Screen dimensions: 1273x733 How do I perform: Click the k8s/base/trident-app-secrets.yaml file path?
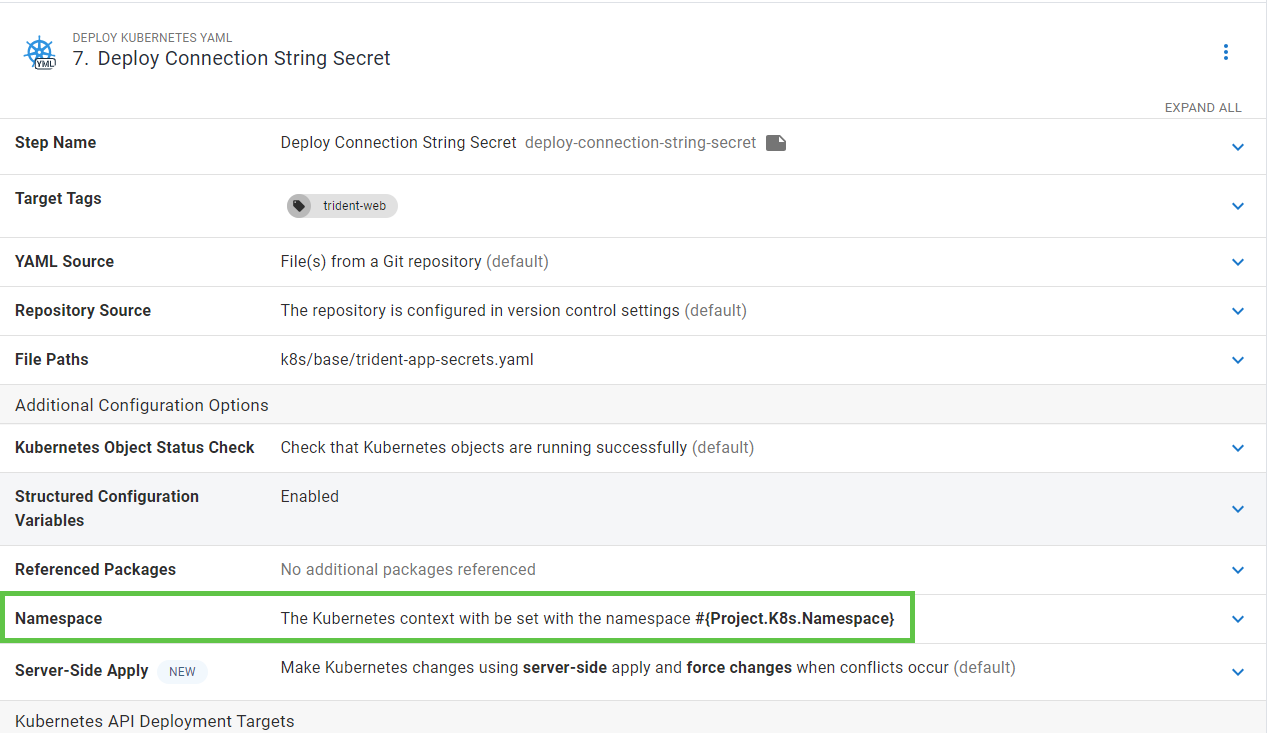407,360
